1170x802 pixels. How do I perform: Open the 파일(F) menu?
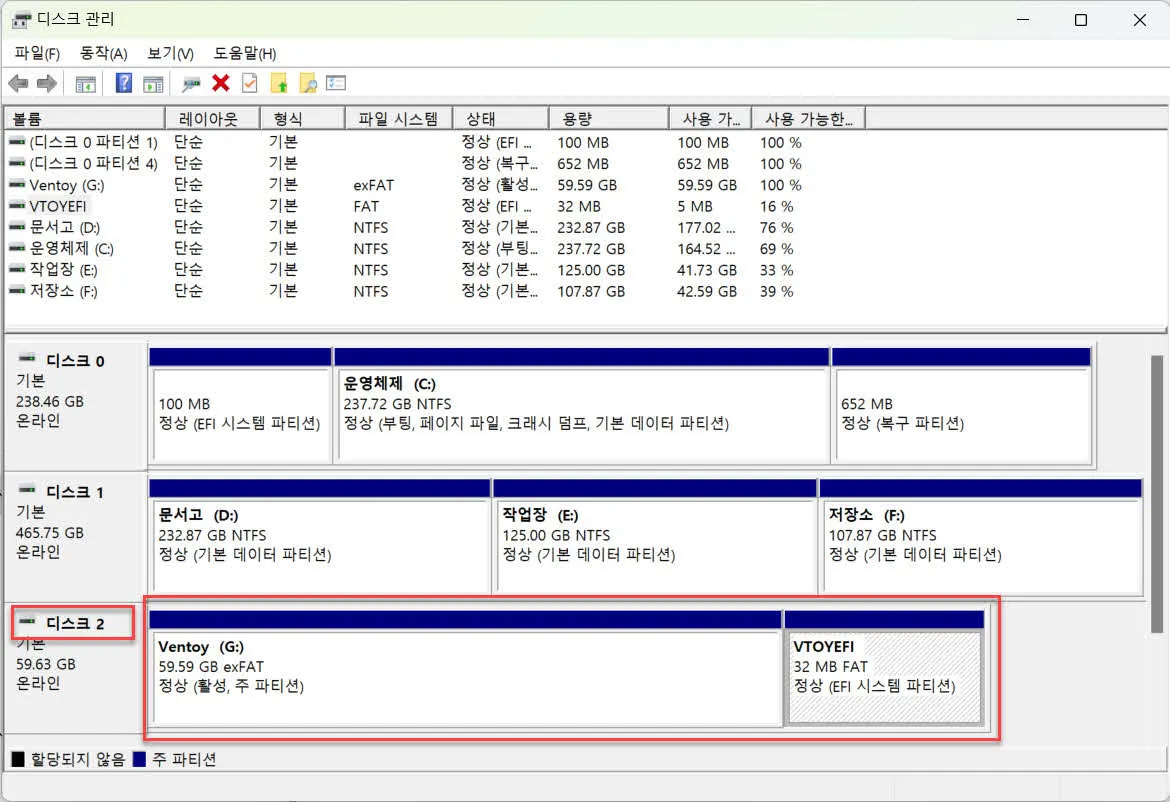37,53
